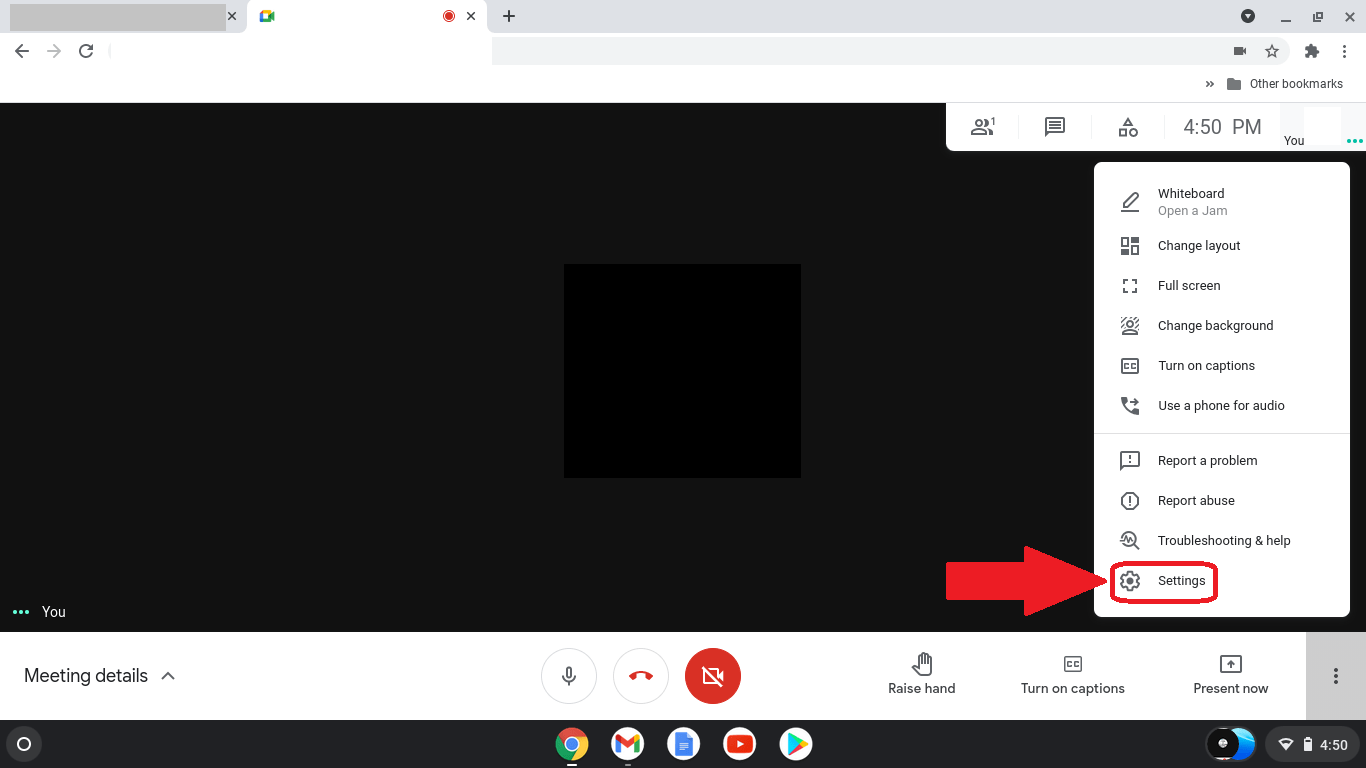Choose Change background in the menu
Image resolution: width=1366 pixels, height=768 pixels.
1222,326
